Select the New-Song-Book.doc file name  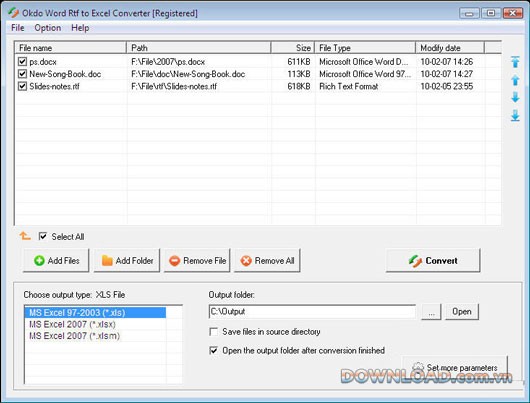click(65, 74)
